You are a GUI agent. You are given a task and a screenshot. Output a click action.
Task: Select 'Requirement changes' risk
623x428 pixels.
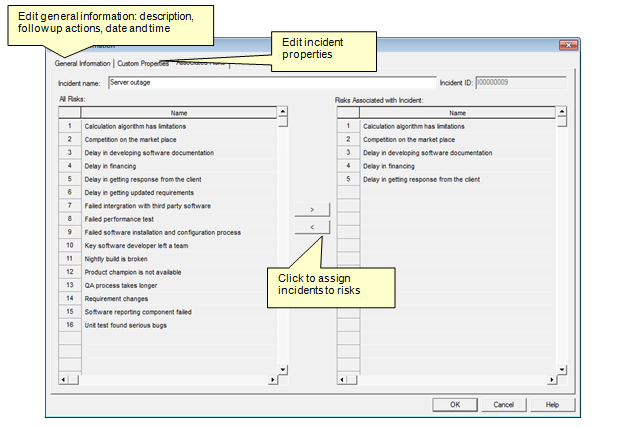pos(179,298)
